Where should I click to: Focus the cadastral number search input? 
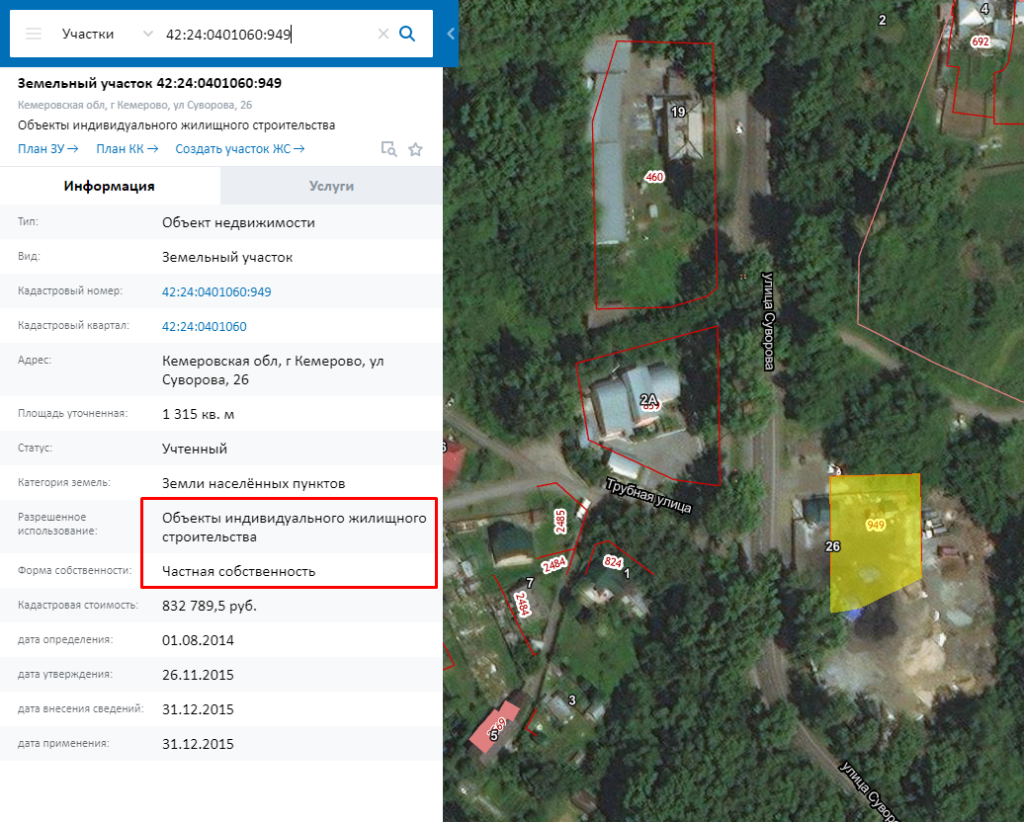click(265, 34)
